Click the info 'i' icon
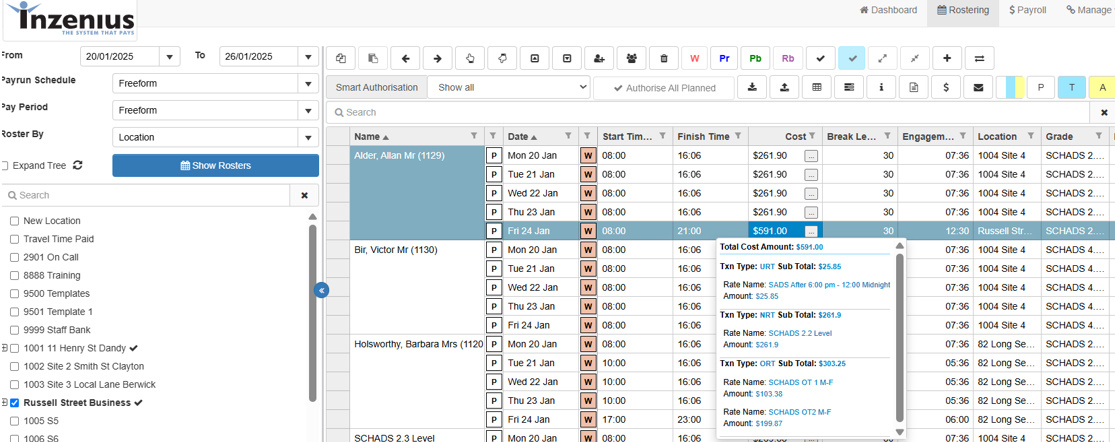 coord(882,87)
